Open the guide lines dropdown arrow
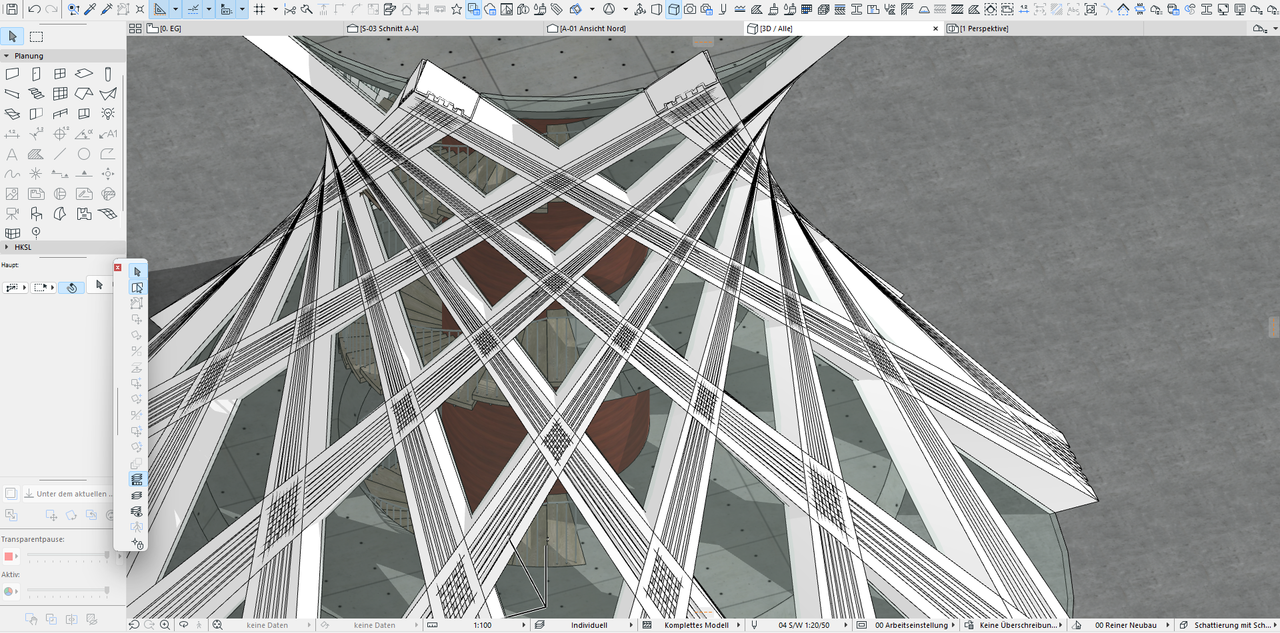 (175, 9)
